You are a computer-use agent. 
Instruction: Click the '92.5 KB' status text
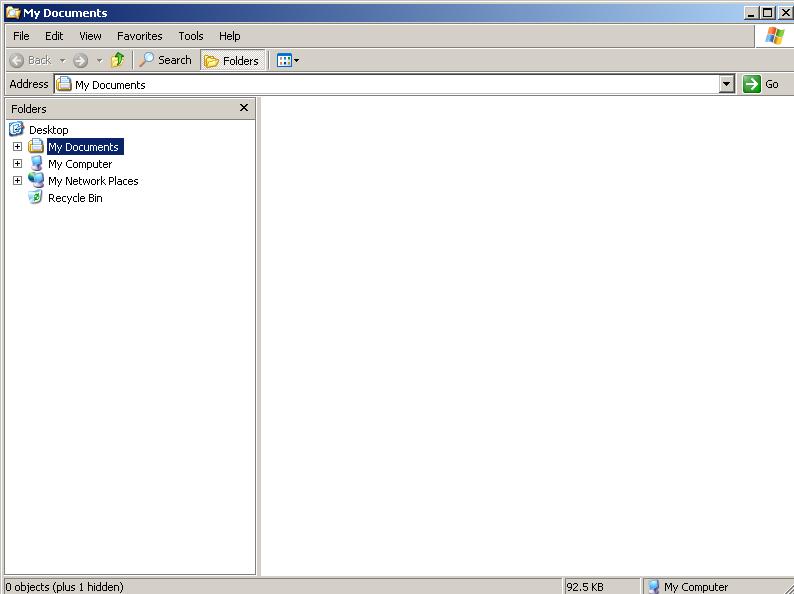click(x=585, y=587)
